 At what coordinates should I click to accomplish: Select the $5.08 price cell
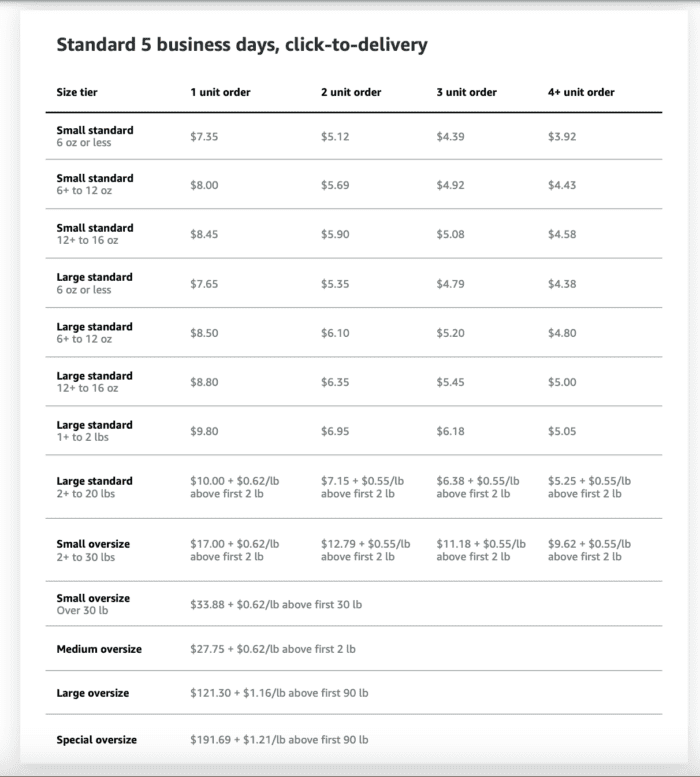coord(450,235)
